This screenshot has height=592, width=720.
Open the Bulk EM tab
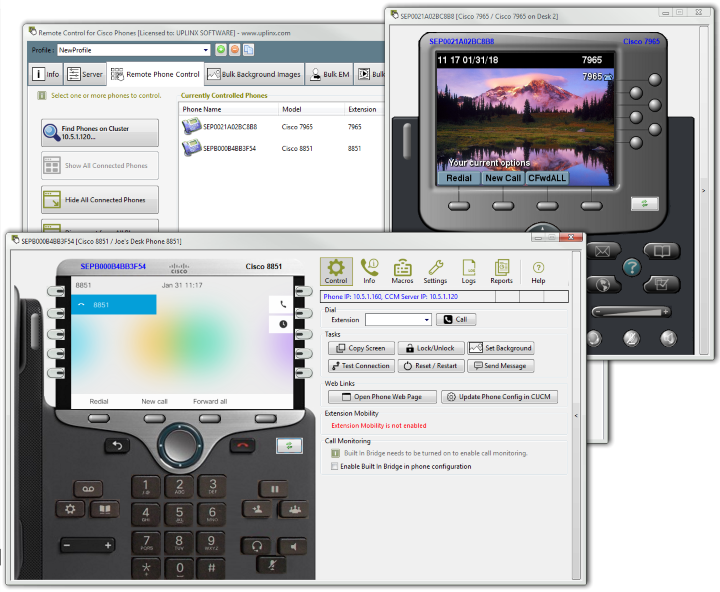click(x=329, y=74)
